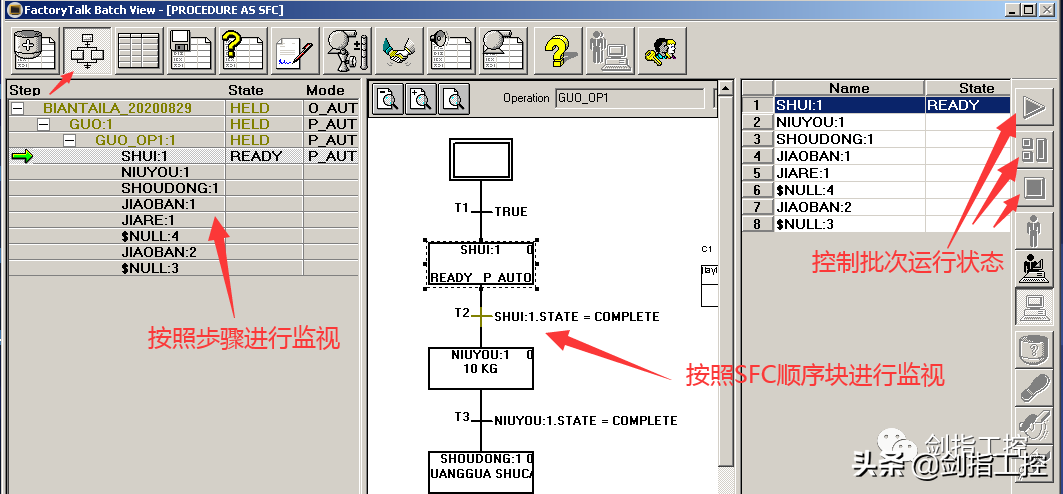Collapse the GUO_OP1:1 tree node
This screenshot has height=494, width=1063.
pyautogui.click(x=69, y=140)
